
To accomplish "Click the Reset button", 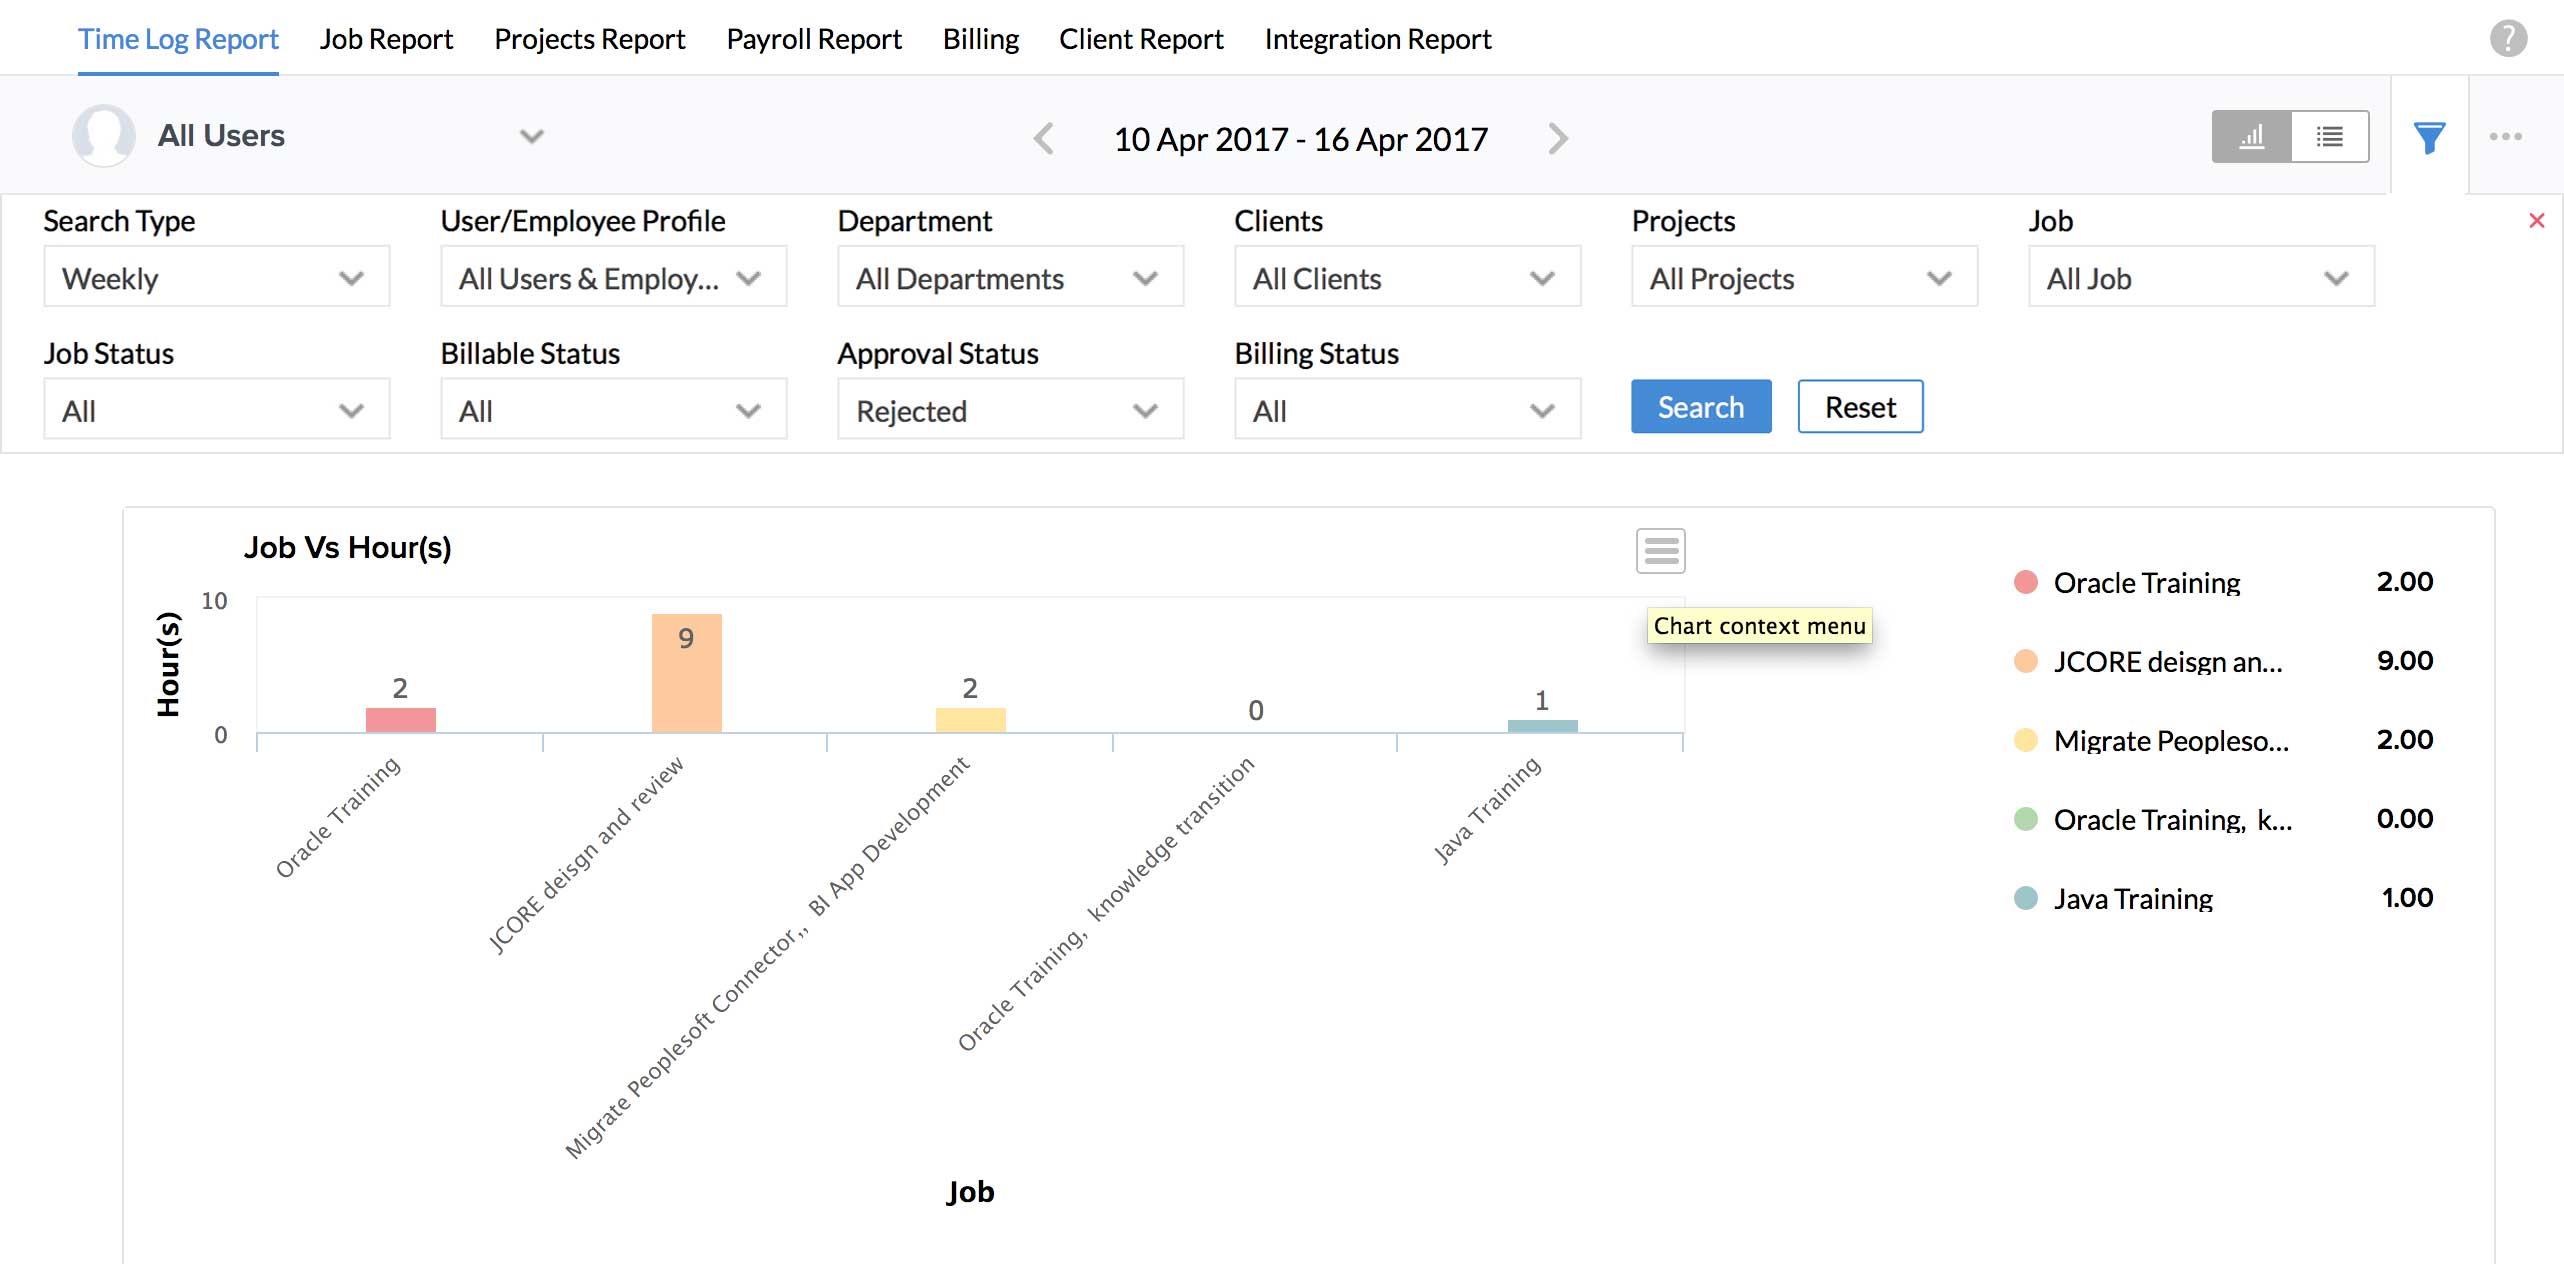I will pos(1859,407).
